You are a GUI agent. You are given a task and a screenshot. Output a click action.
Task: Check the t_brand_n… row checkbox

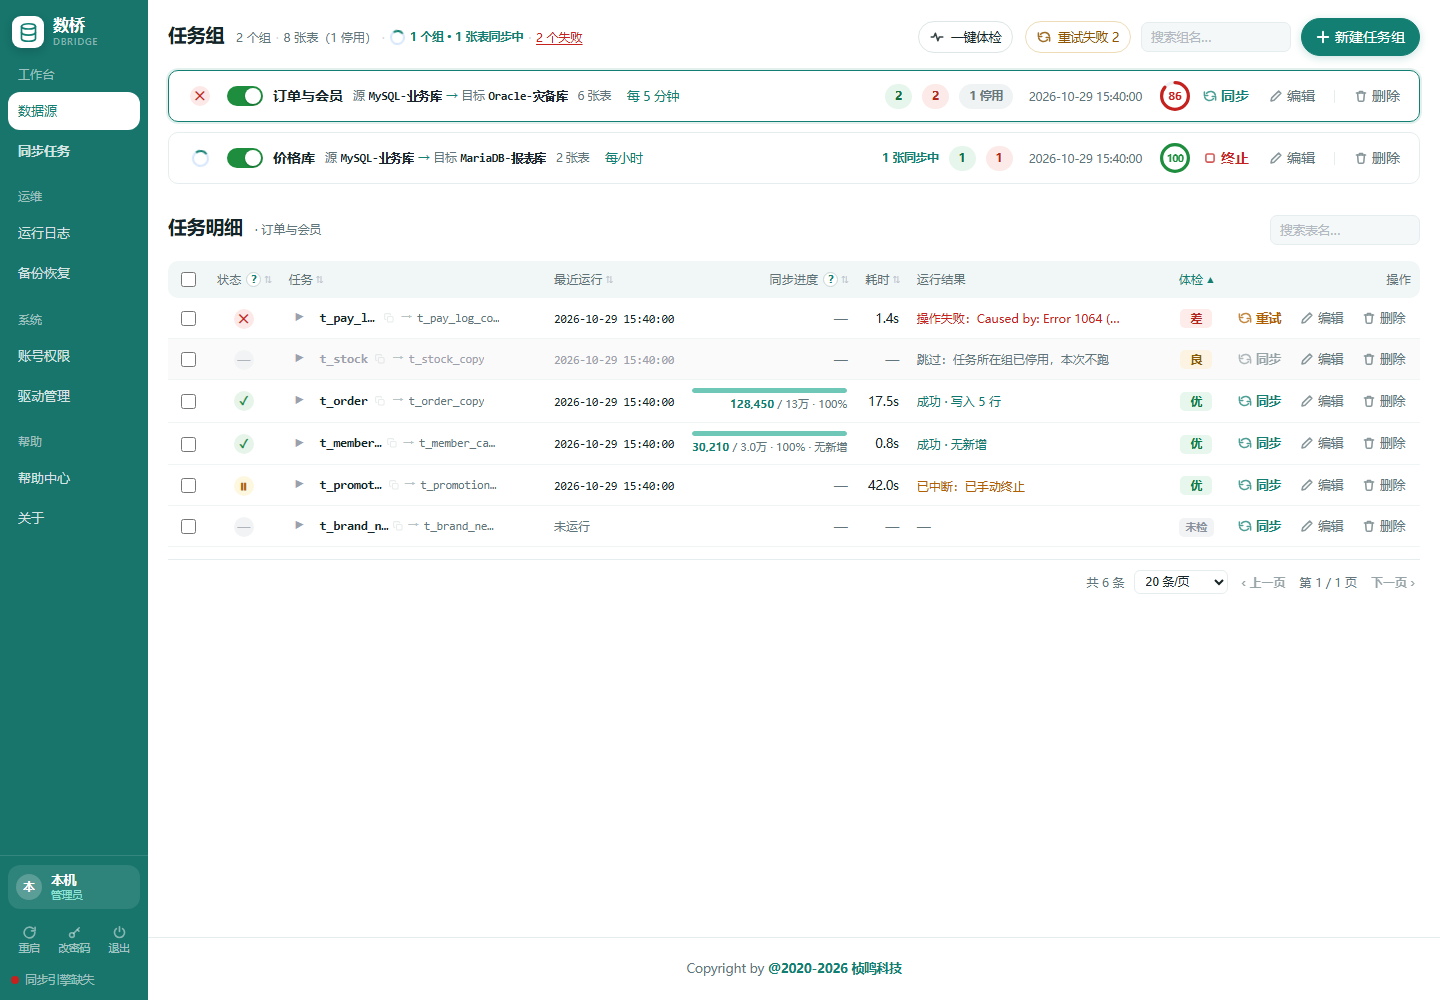pos(188,526)
